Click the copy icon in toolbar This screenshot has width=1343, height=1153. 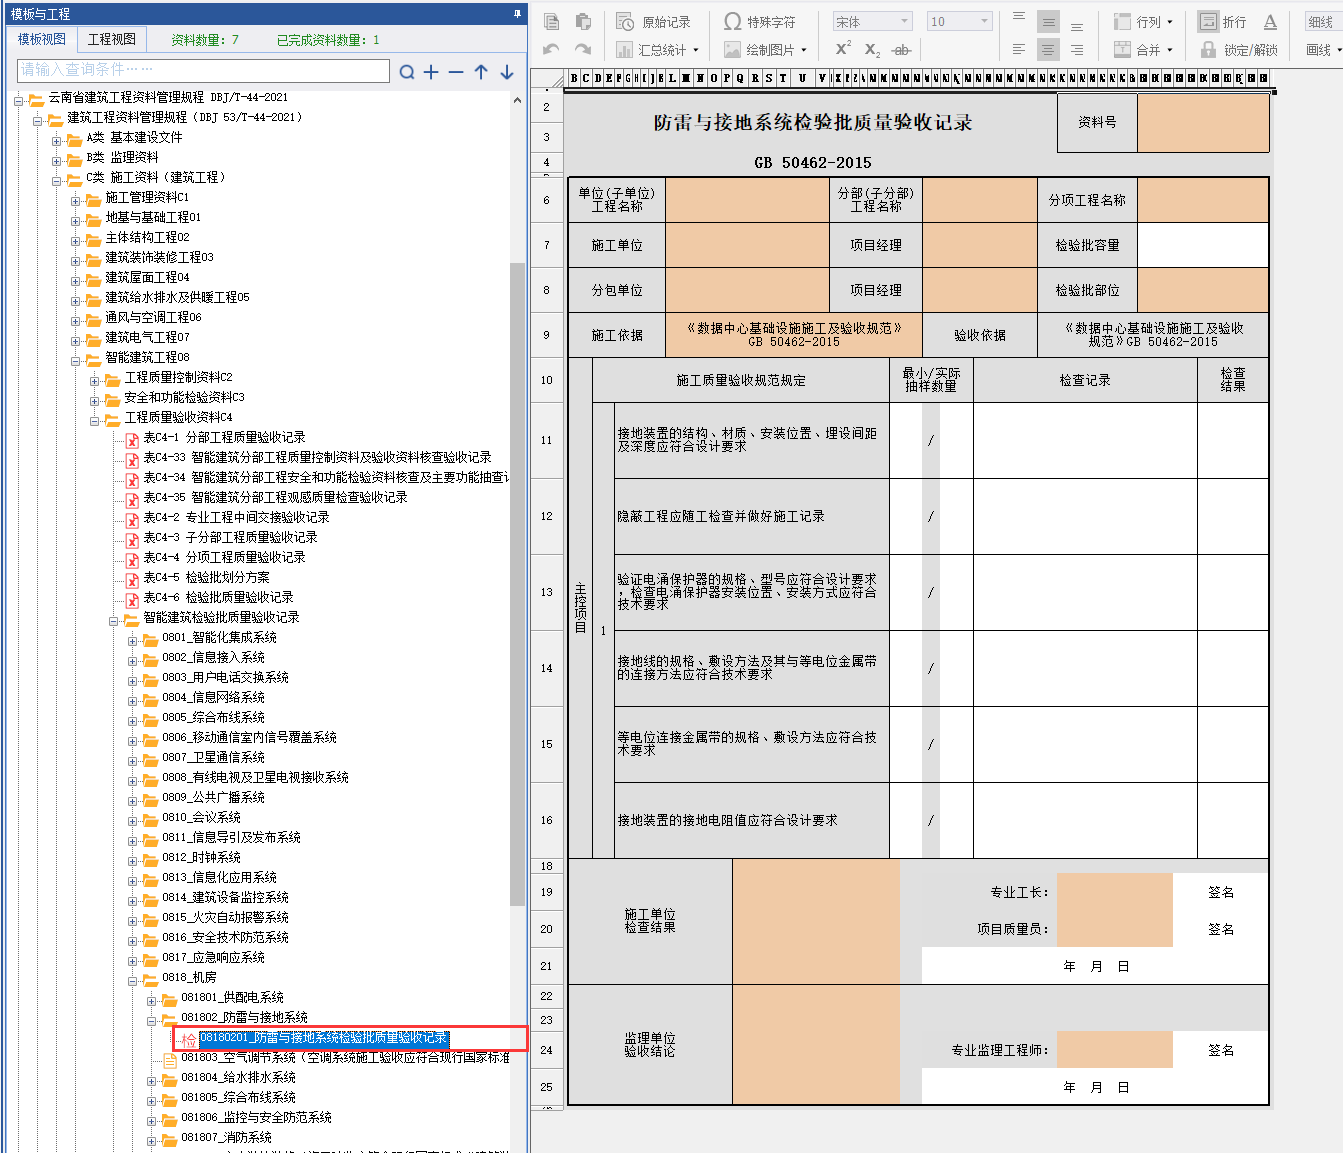click(x=551, y=21)
